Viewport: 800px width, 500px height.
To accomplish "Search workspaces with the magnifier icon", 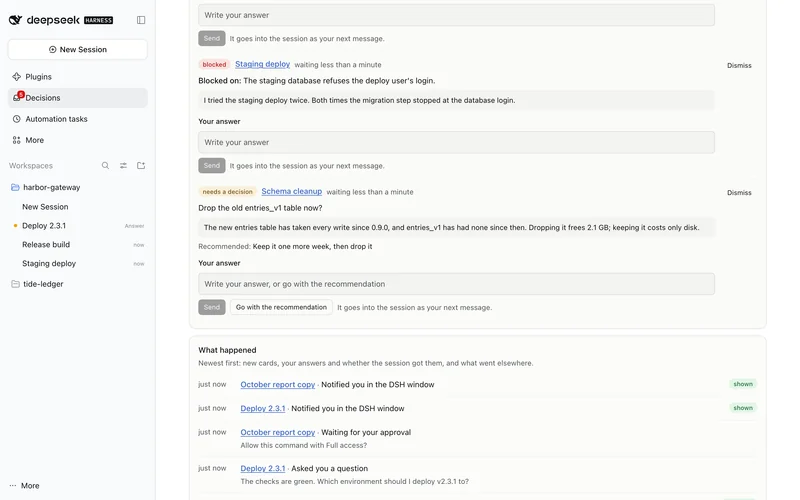I will (x=105, y=165).
